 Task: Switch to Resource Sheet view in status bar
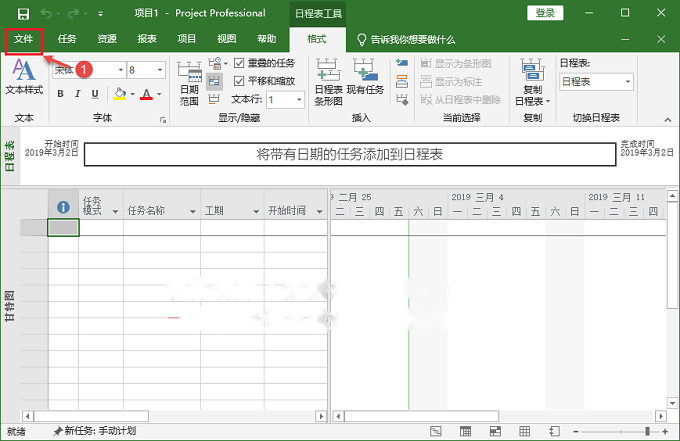[524, 431]
